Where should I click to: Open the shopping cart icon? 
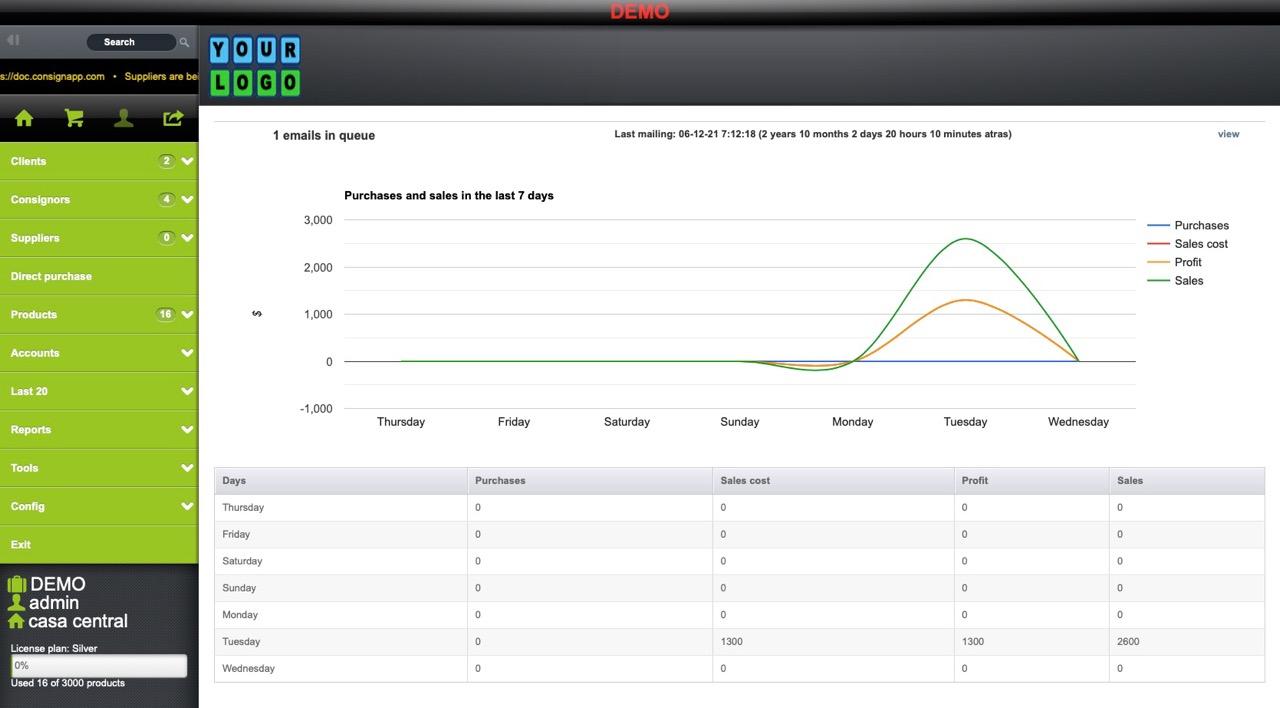coord(74,118)
